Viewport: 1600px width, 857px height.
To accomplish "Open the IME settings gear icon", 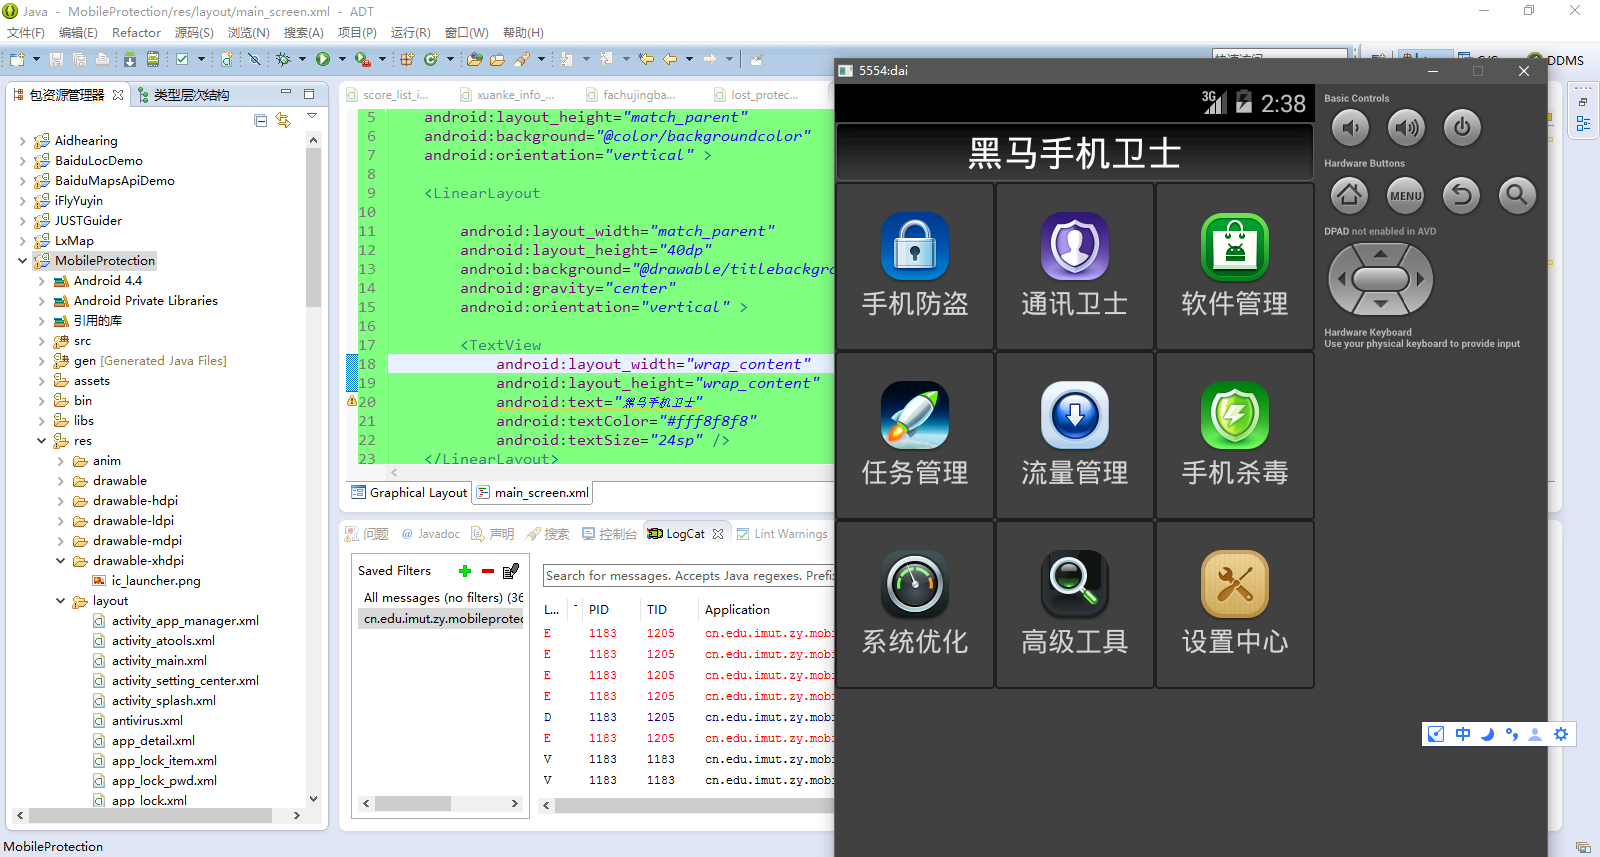I will click(1560, 734).
